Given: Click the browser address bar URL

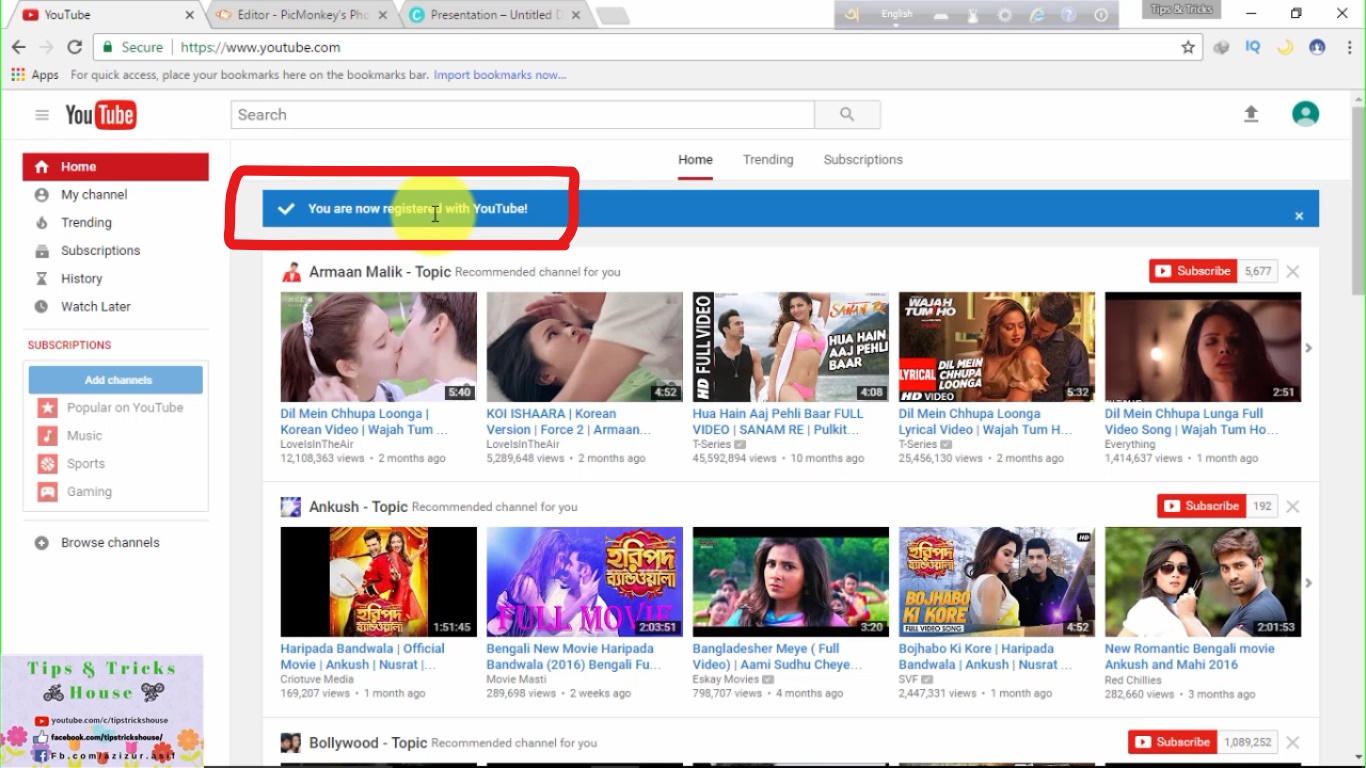Looking at the screenshot, I should coord(260,47).
